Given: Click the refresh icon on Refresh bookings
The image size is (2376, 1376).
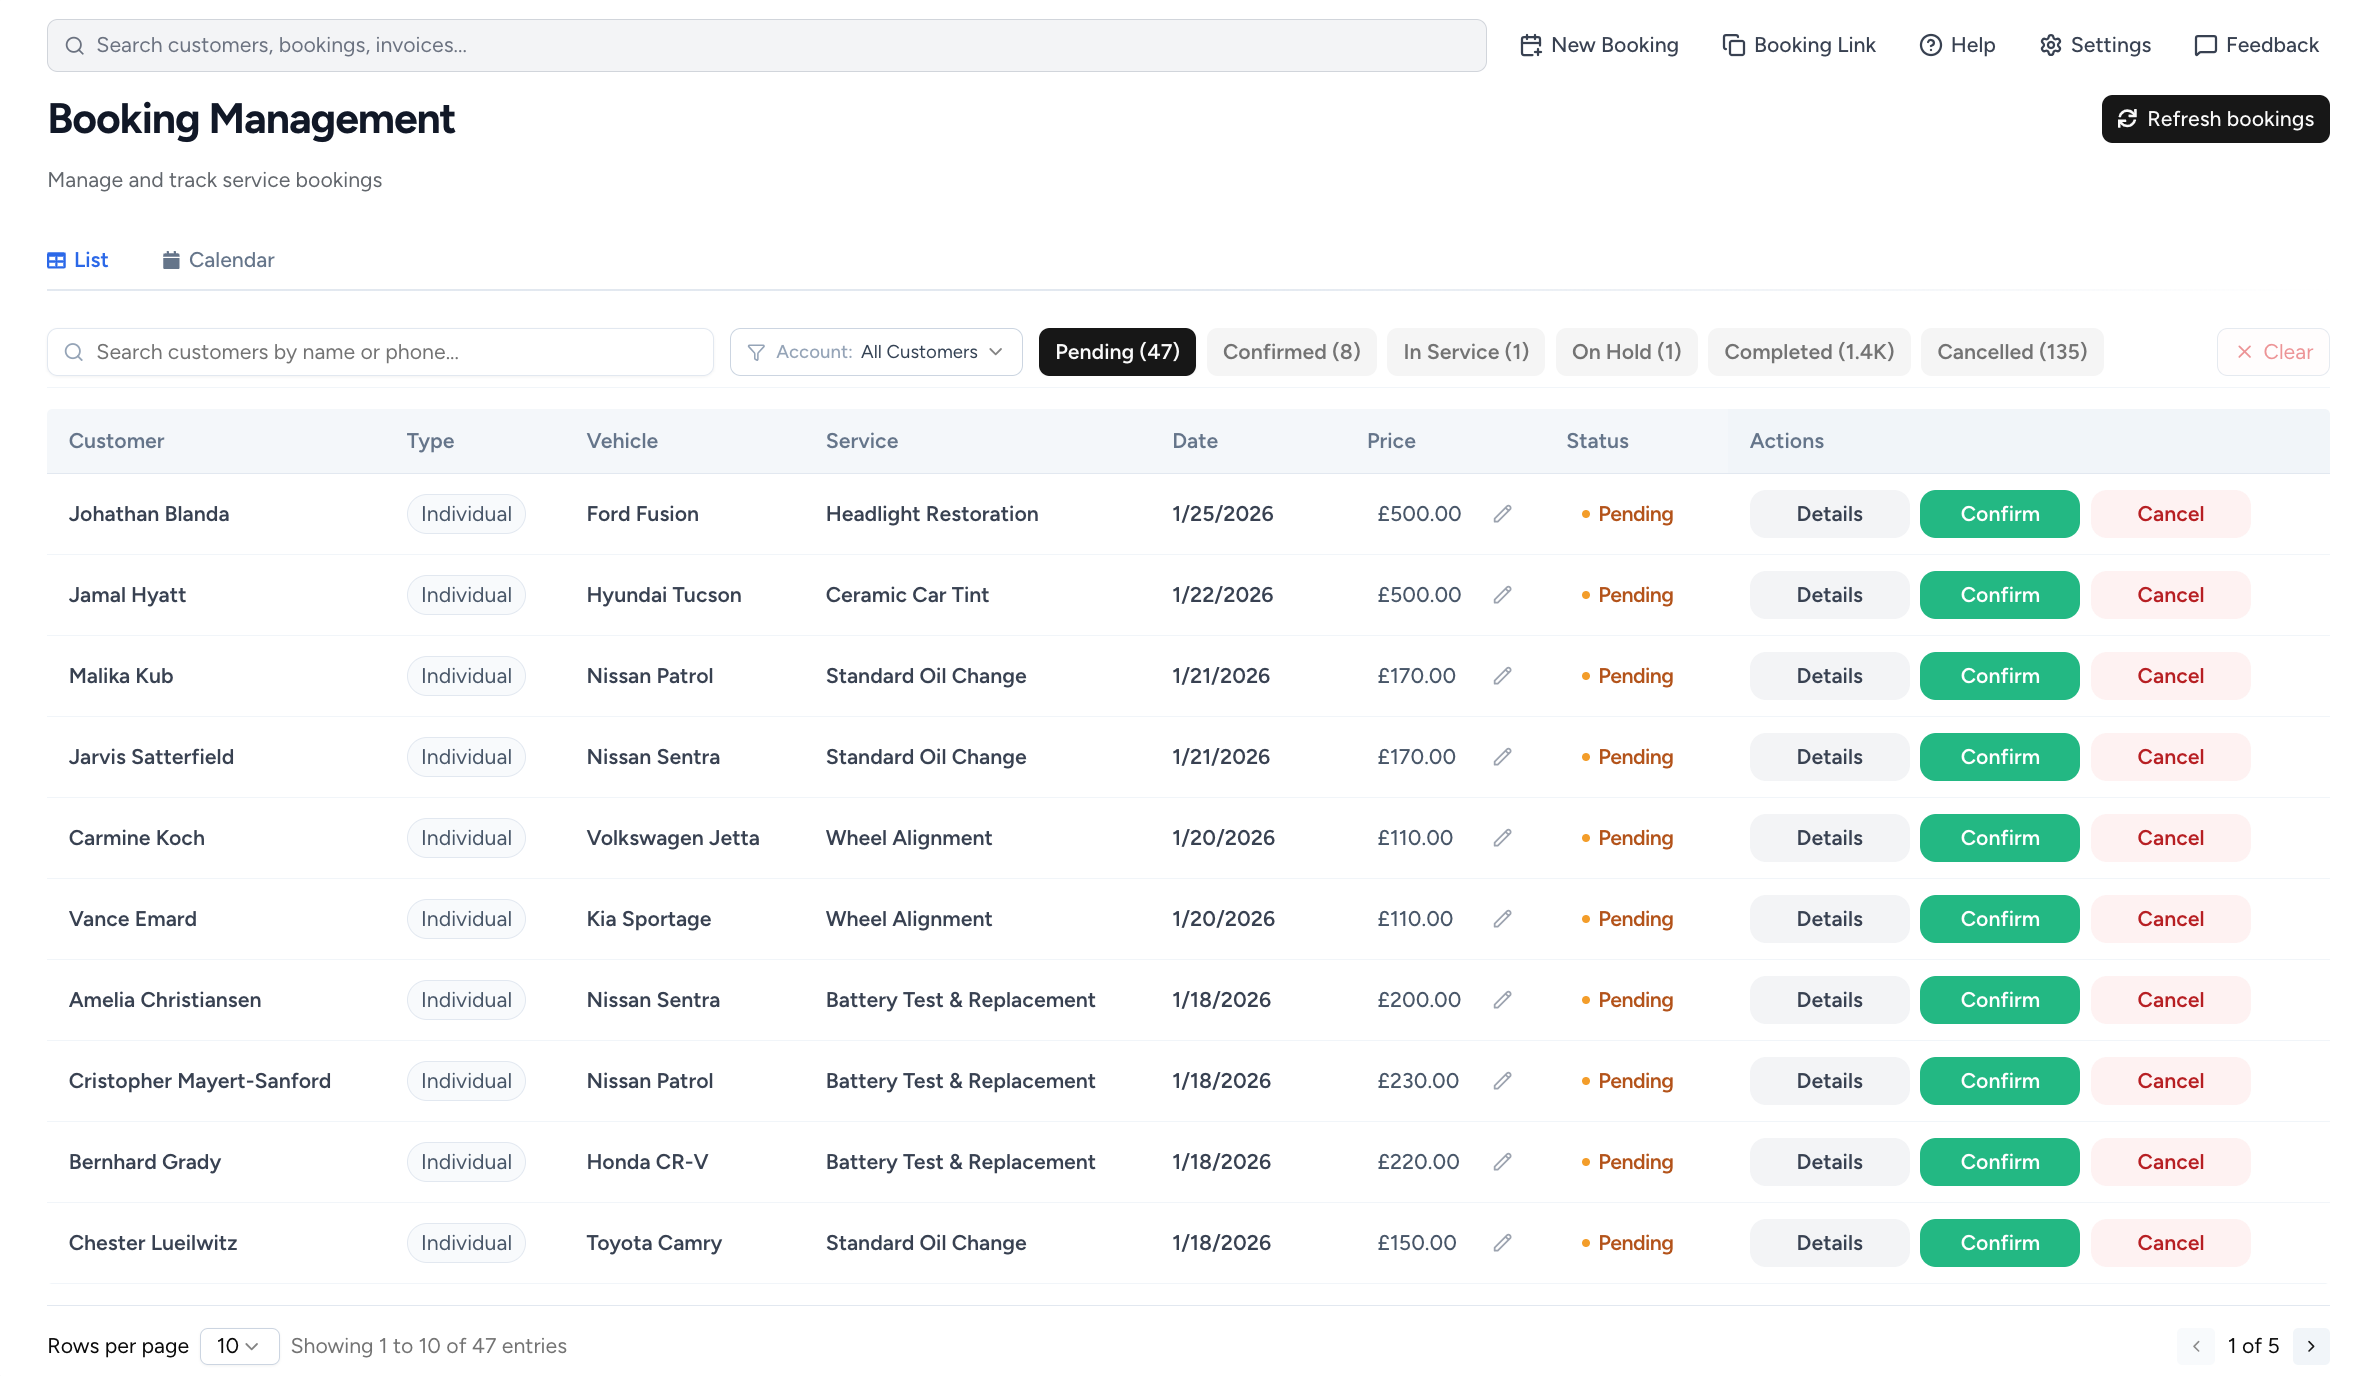Looking at the screenshot, I should (2128, 119).
